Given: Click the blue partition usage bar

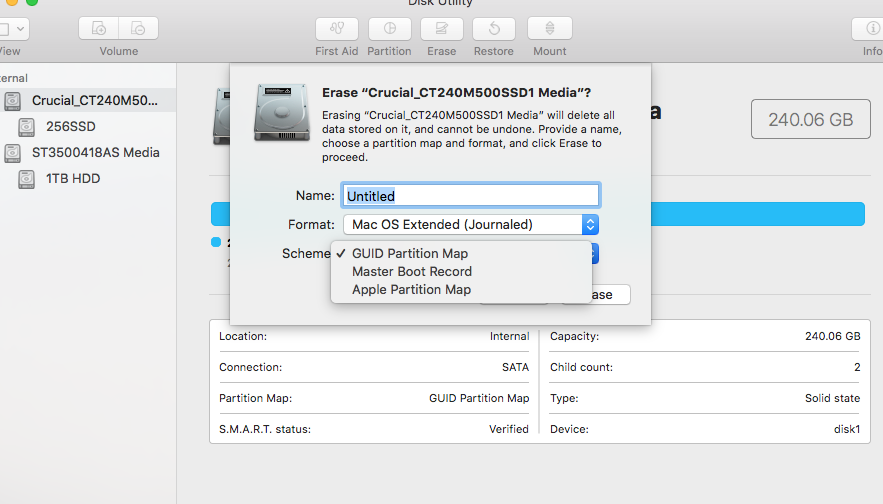Looking at the screenshot, I should click(757, 214).
